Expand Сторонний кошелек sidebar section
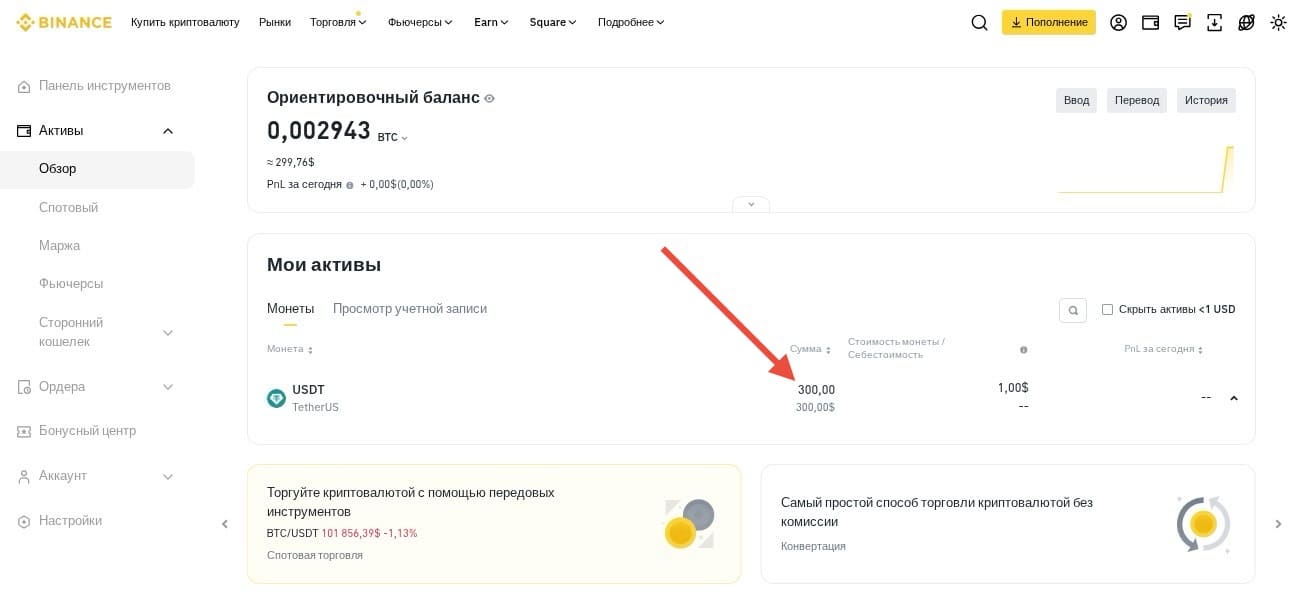 pyautogui.click(x=168, y=333)
